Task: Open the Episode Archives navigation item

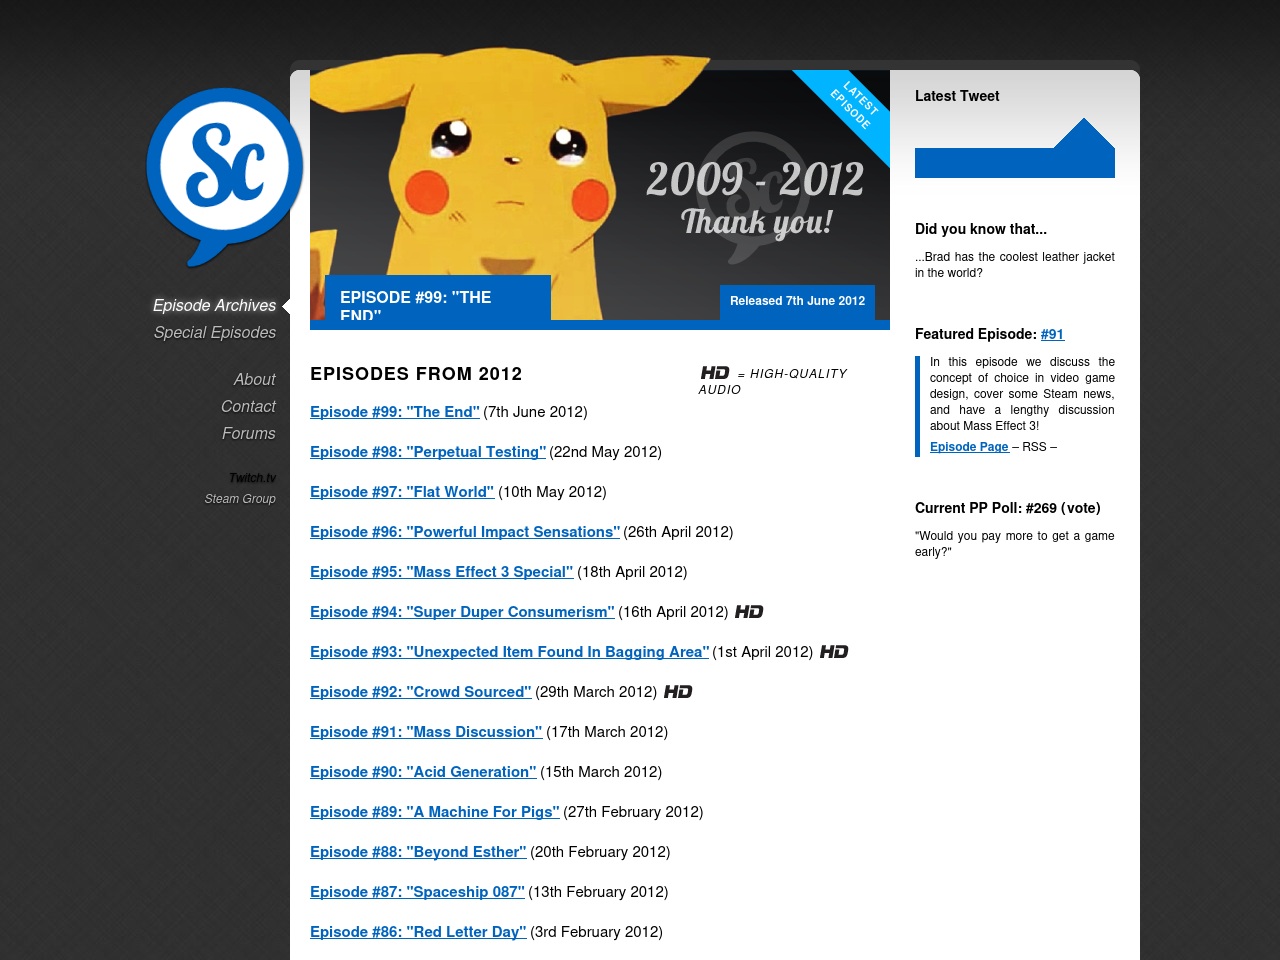Action: pos(214,306)
